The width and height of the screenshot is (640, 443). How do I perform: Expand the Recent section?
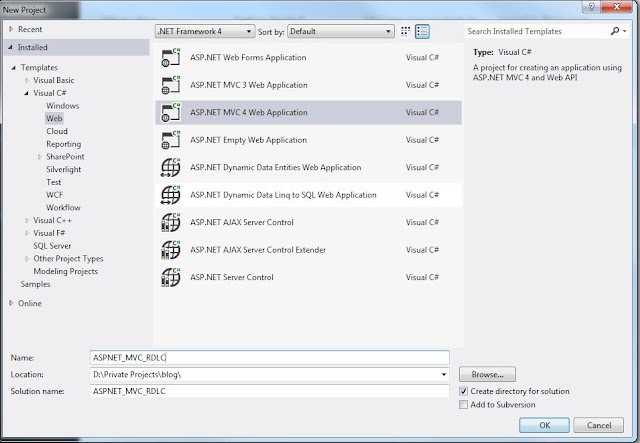click(x=11, y=29)
